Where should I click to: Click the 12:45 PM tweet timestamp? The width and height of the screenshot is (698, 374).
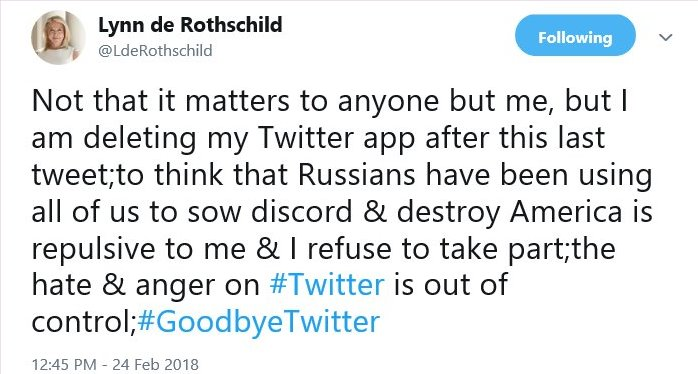tap(64, 365)
